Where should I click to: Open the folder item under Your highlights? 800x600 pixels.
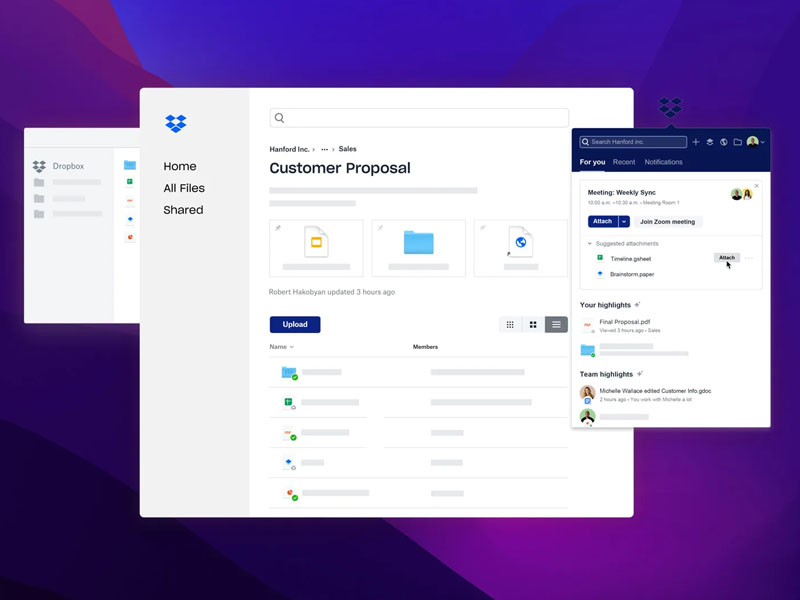pyautogui.click(x=635, y=350)
